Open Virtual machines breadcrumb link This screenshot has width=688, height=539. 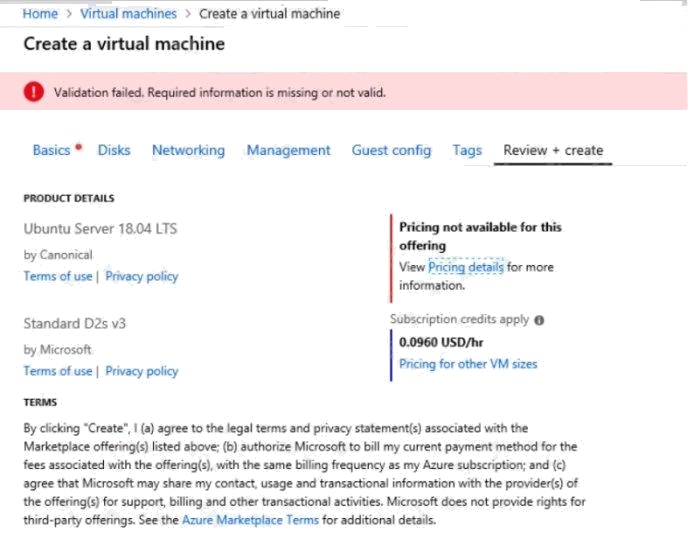[128, 14]
